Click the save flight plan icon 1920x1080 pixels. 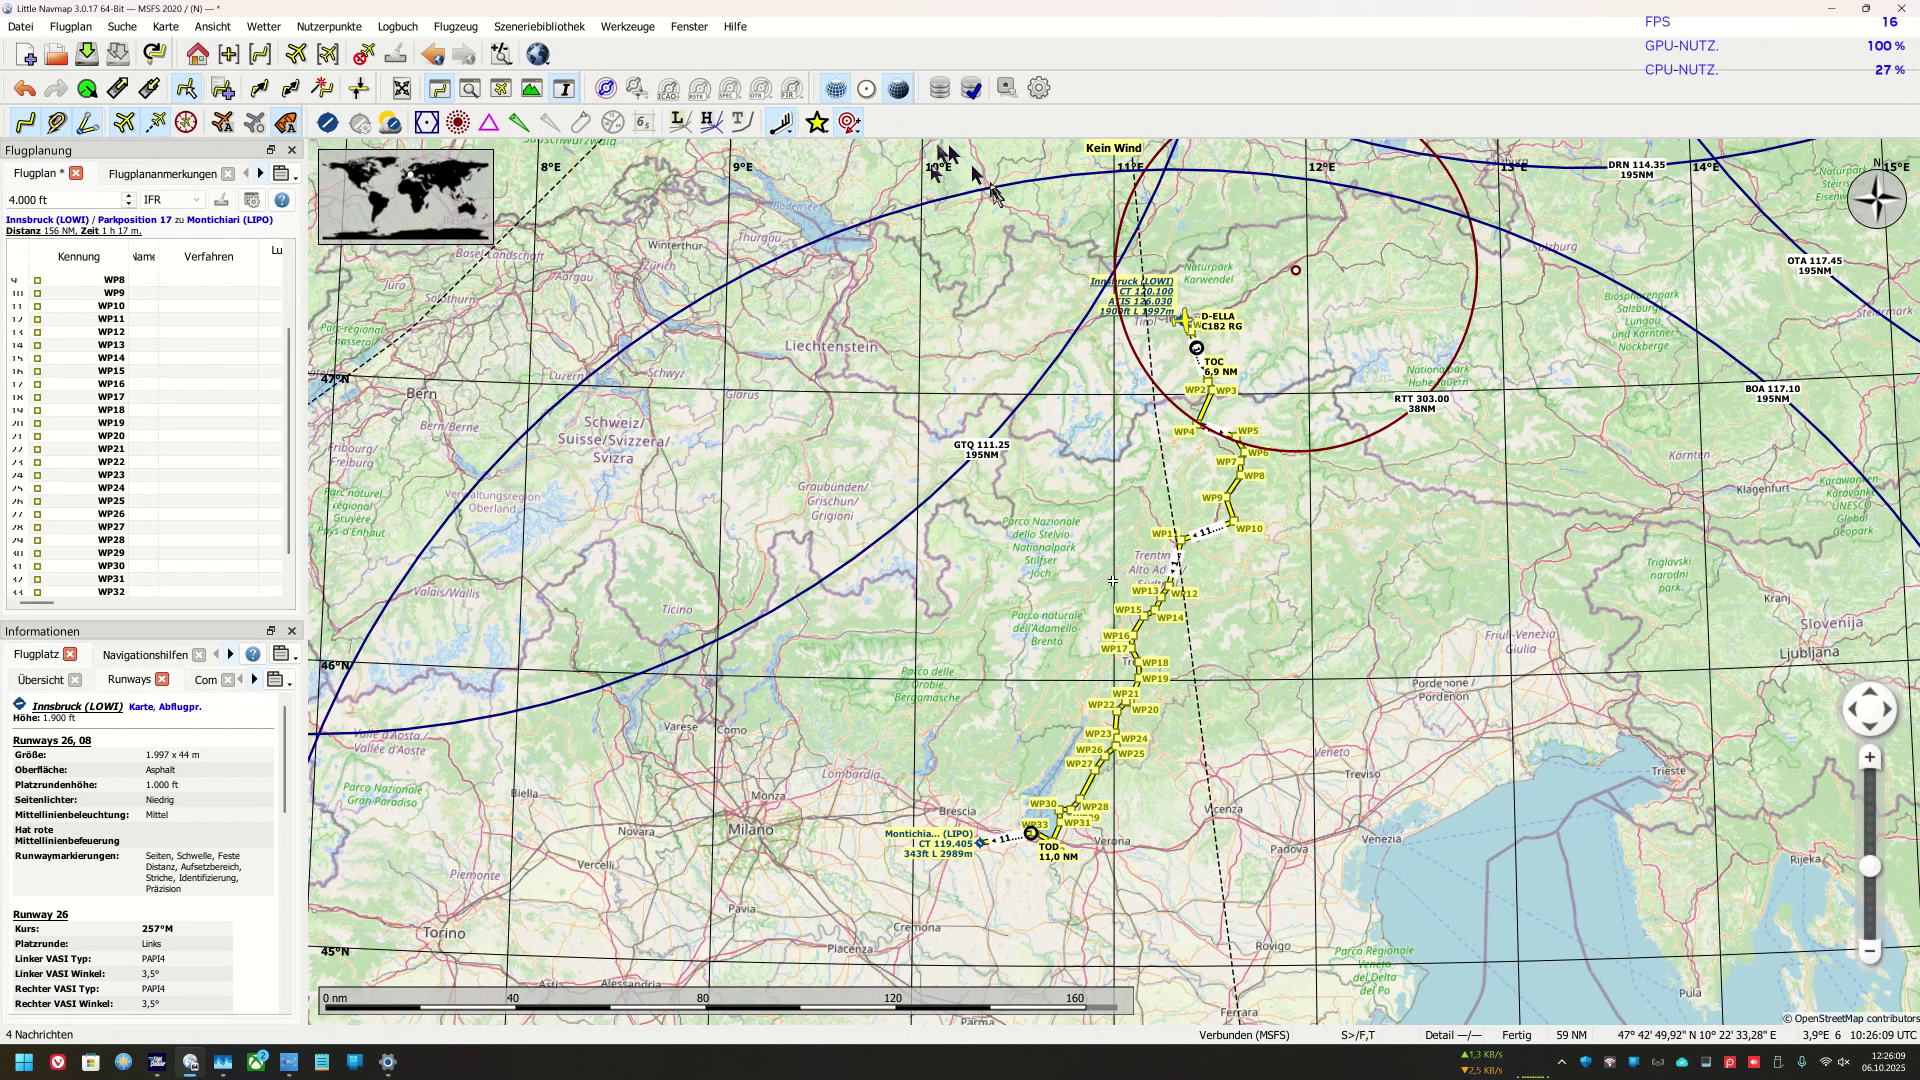87,54
